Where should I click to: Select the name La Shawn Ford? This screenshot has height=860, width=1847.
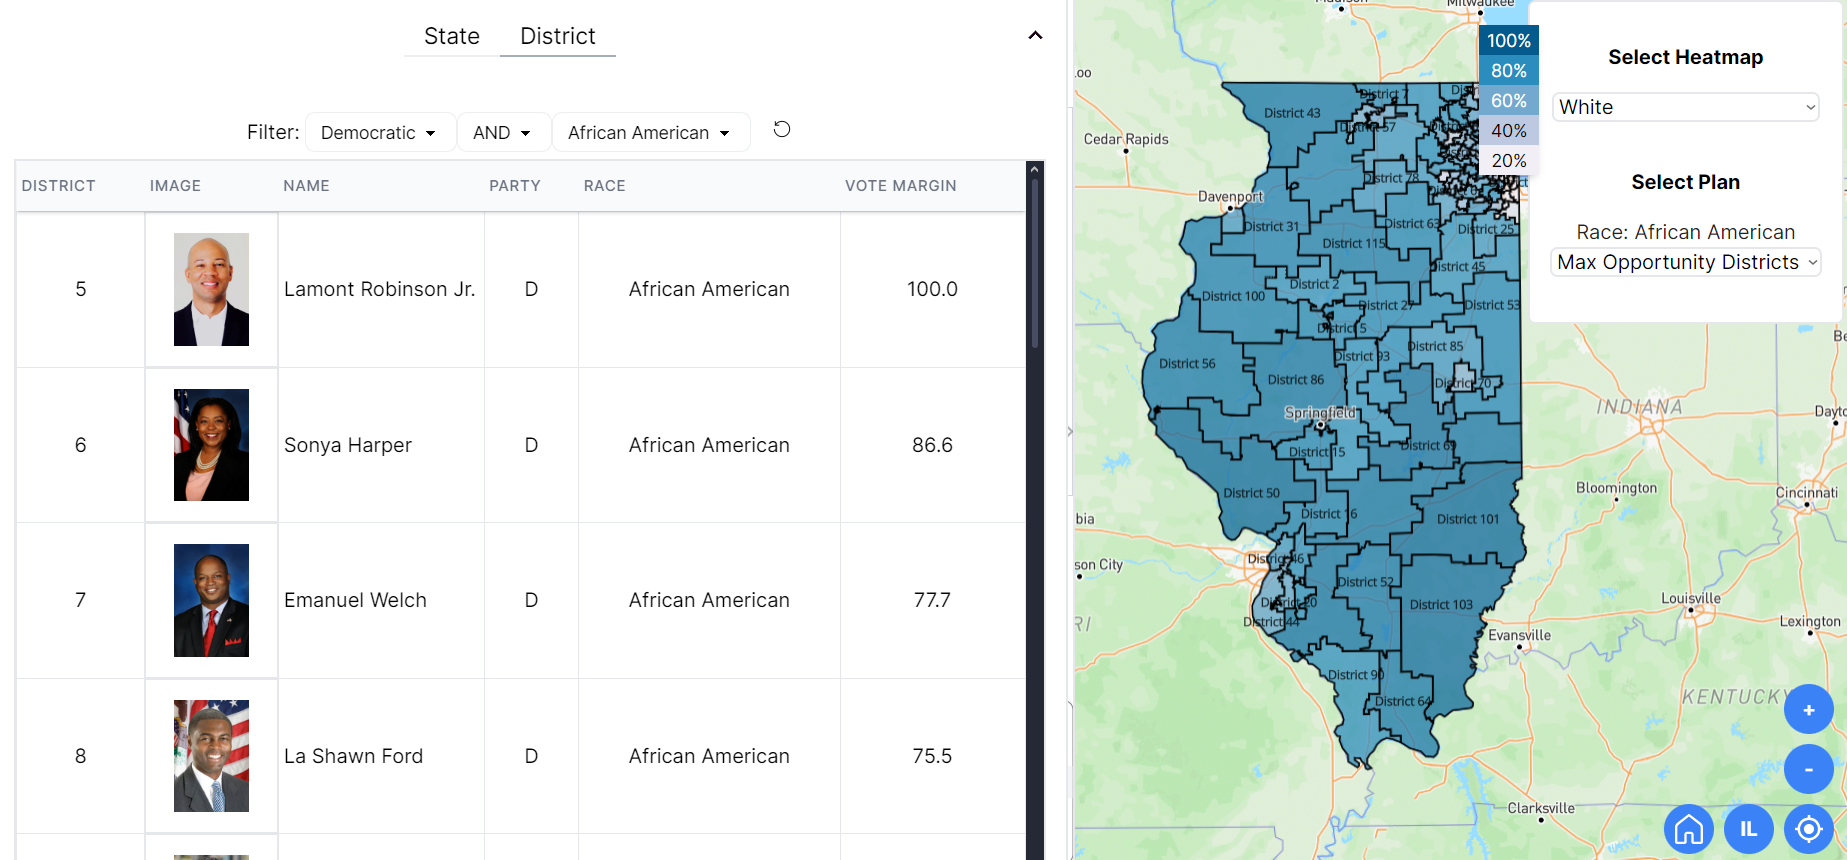pos(353,756)
